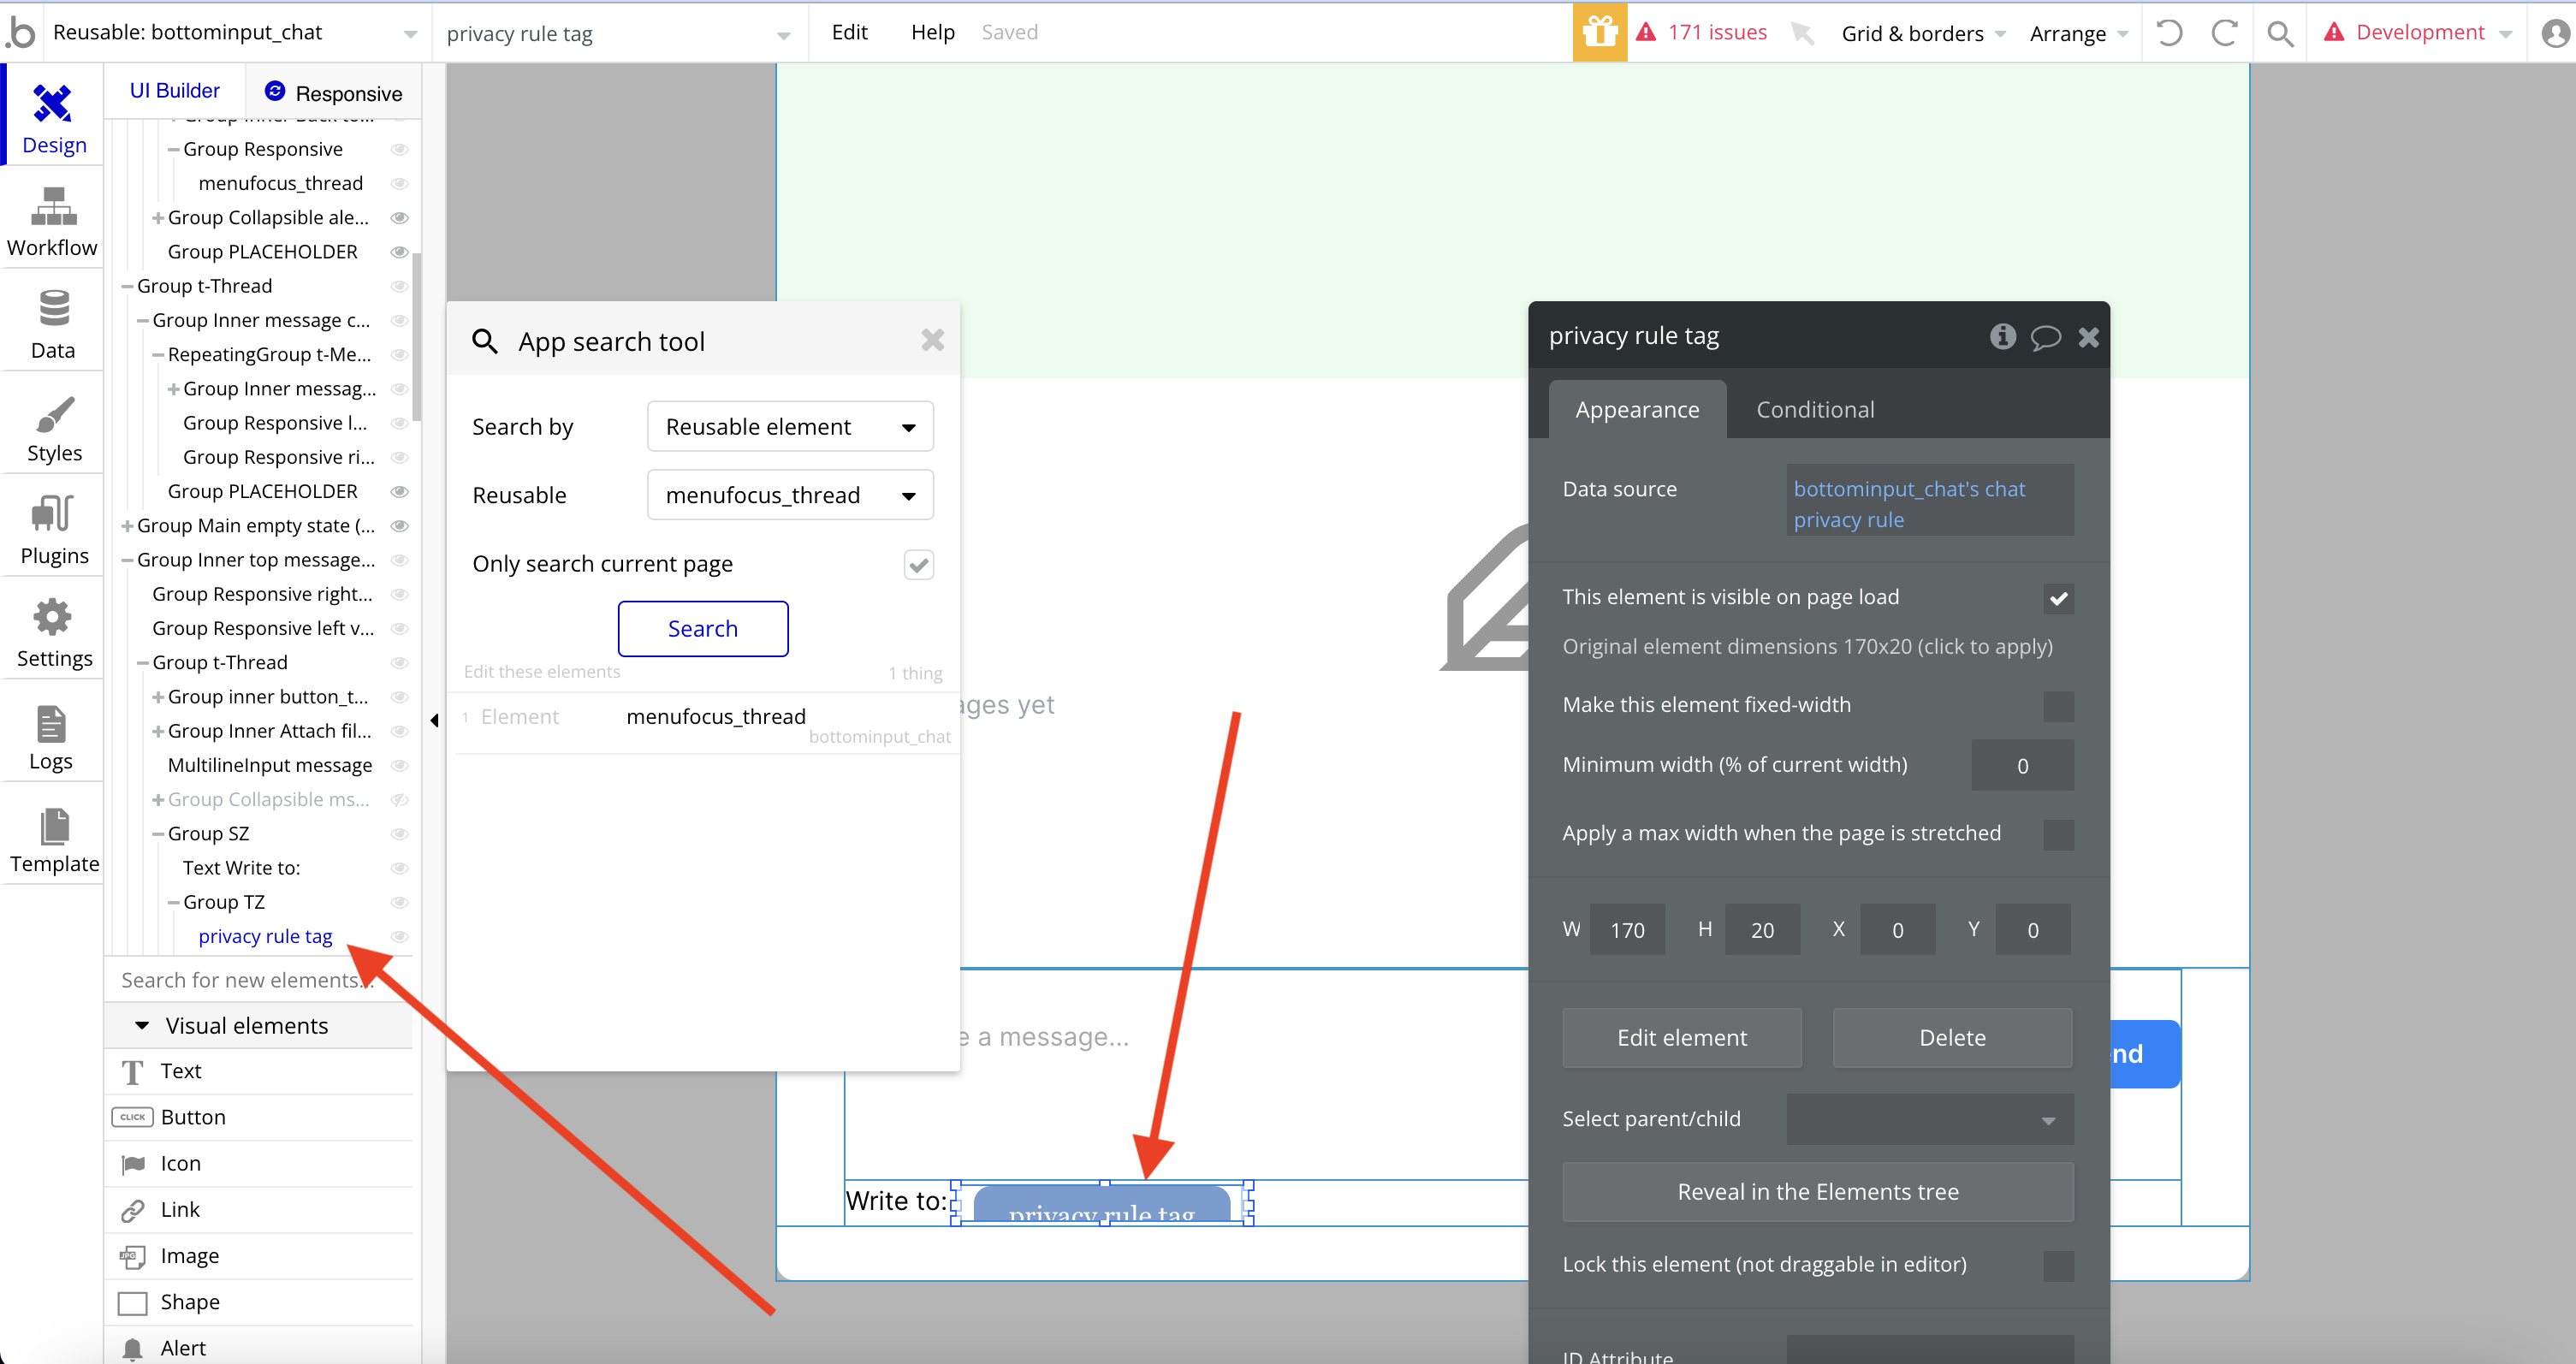This screenshot has height=1364, width=2576.
Task: Enable Make this element fixed-width
Action: 2058,705
